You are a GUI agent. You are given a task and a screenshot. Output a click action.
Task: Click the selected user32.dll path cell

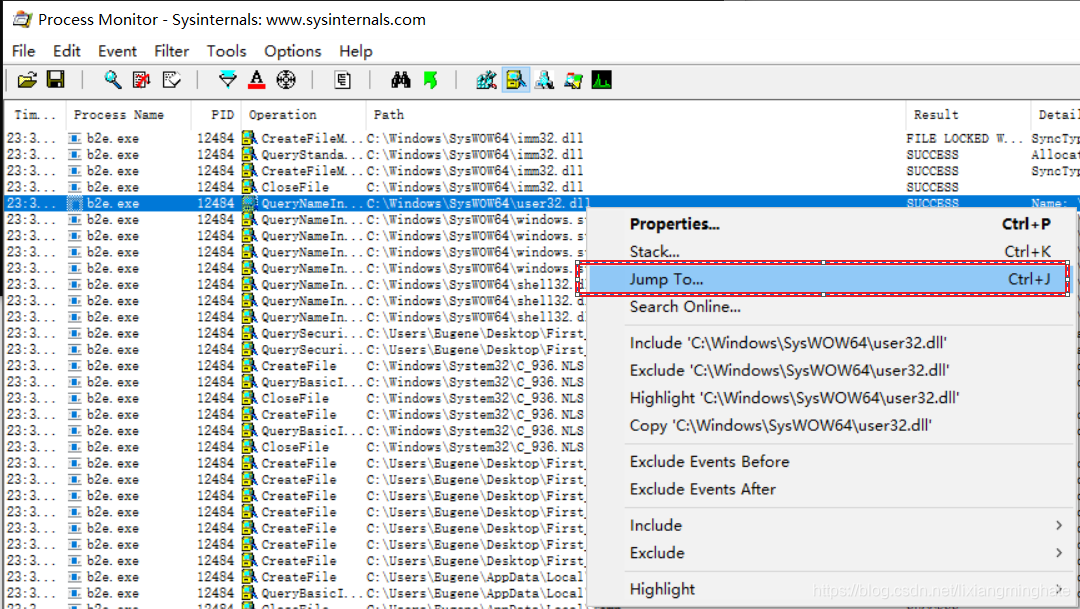click(479, 203)
